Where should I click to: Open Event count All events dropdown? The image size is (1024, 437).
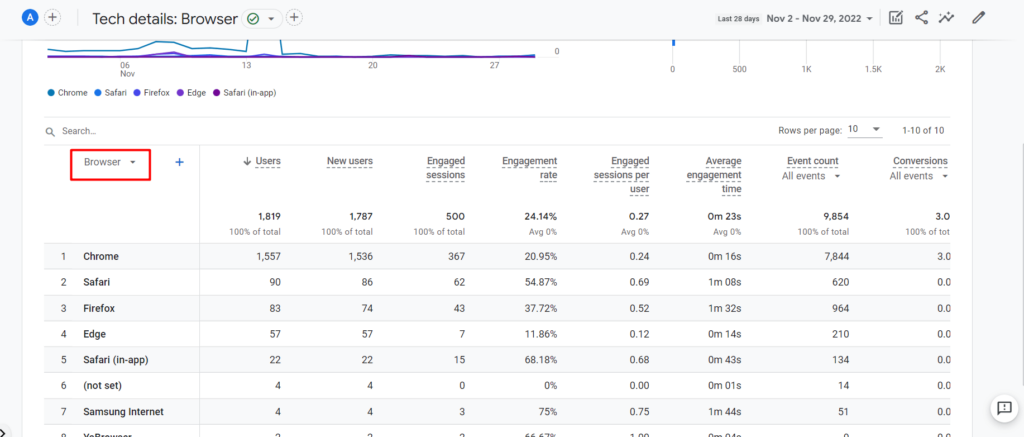pos(811,176)
